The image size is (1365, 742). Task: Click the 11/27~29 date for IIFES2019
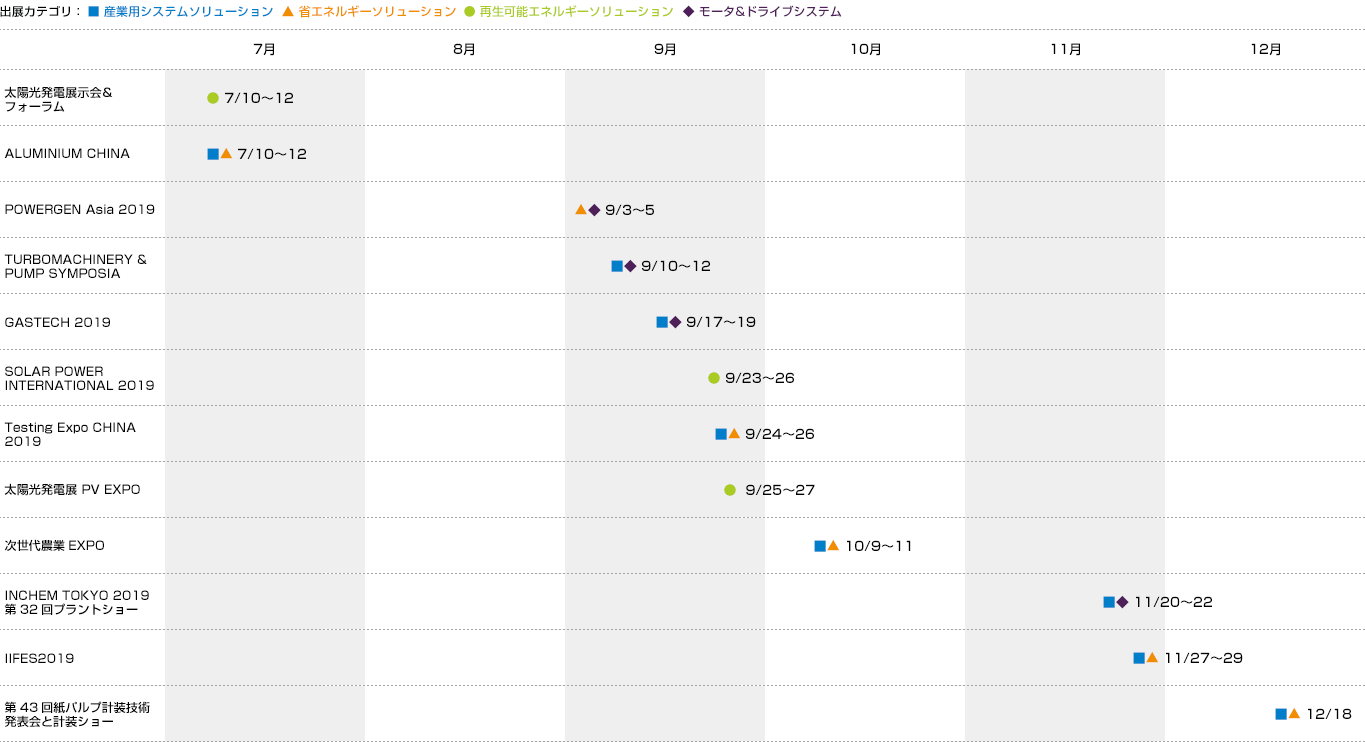[x=1204, y=658]
